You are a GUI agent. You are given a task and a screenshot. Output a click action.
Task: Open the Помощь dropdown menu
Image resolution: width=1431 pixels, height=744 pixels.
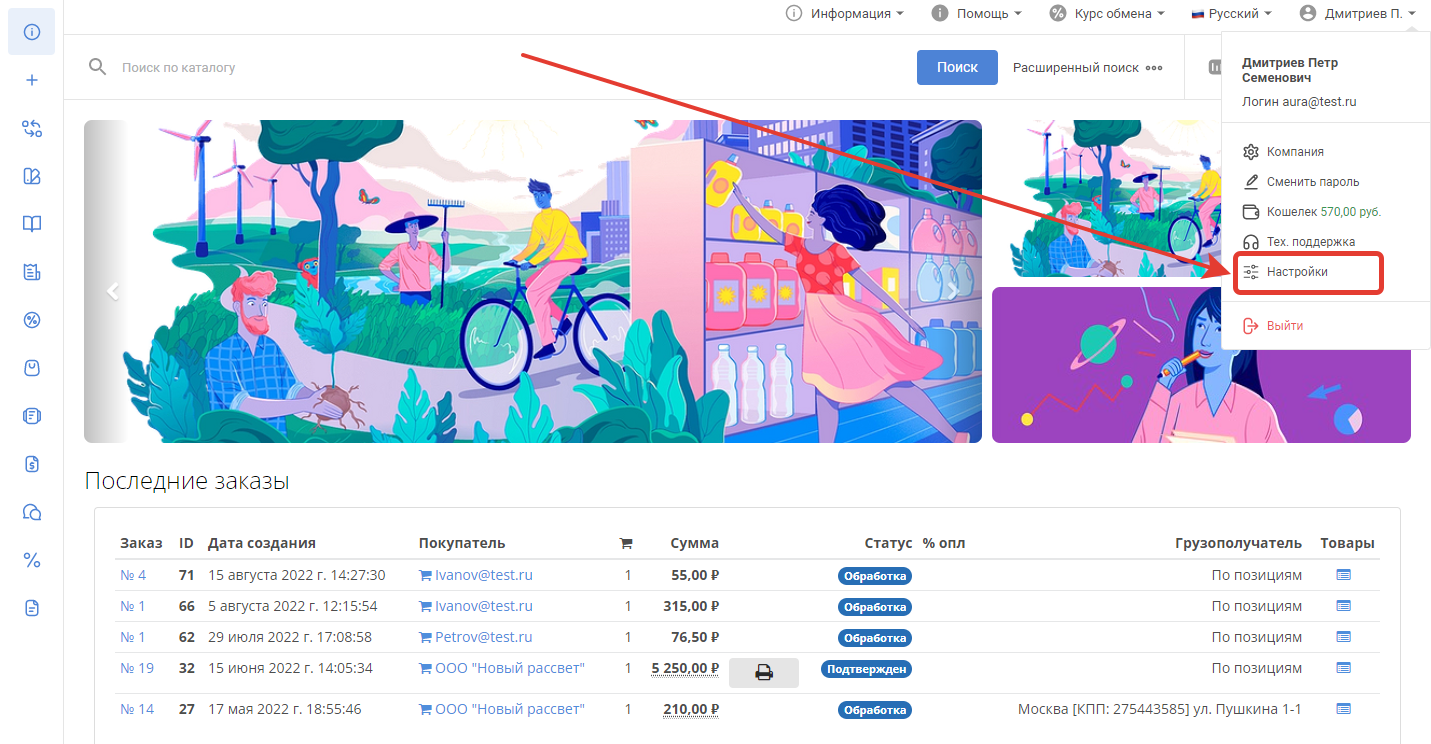click(976, 14)
